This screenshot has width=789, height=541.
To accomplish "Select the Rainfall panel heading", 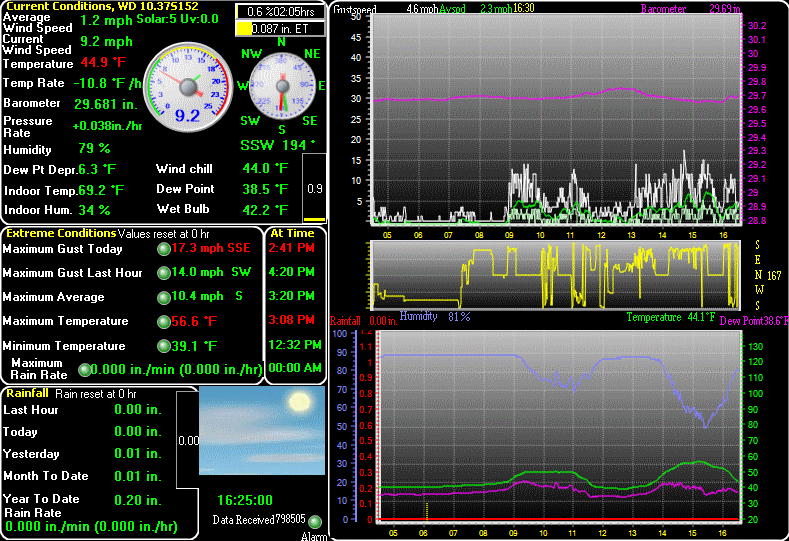I will pyautogui.click(x=27, y=393).
